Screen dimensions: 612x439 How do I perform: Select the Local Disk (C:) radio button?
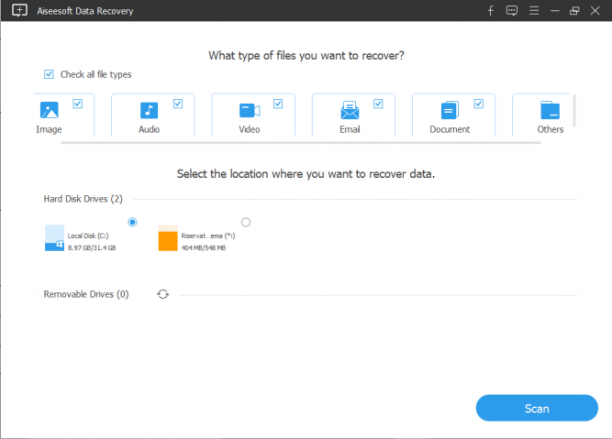click(133, 222)
